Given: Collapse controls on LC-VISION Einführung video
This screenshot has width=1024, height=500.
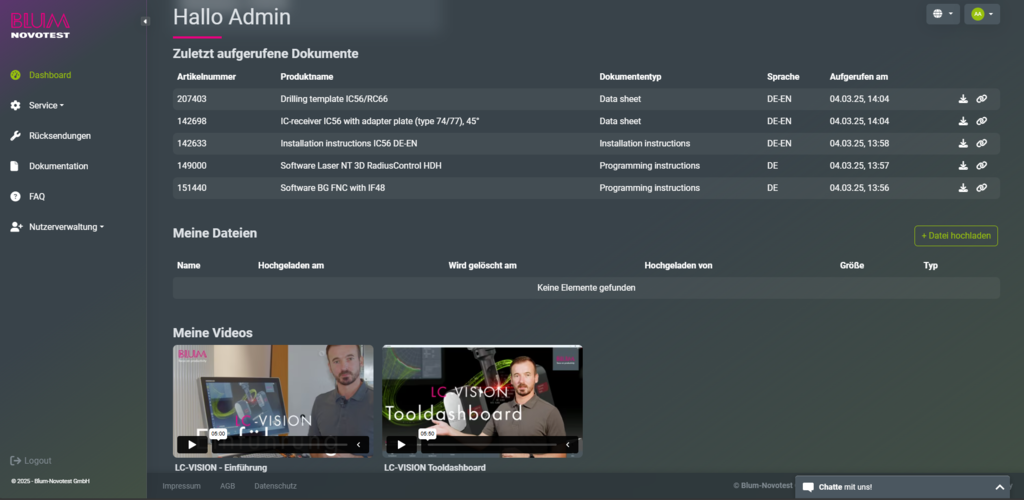Looking at the screenshot, I should 359,445.
